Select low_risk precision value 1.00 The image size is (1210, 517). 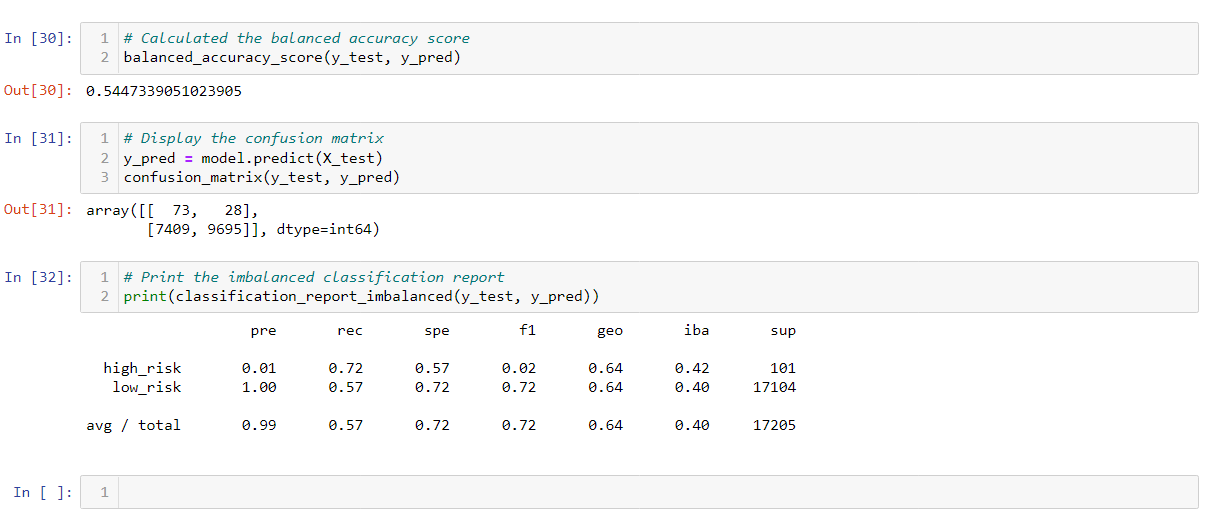(260, 387)
